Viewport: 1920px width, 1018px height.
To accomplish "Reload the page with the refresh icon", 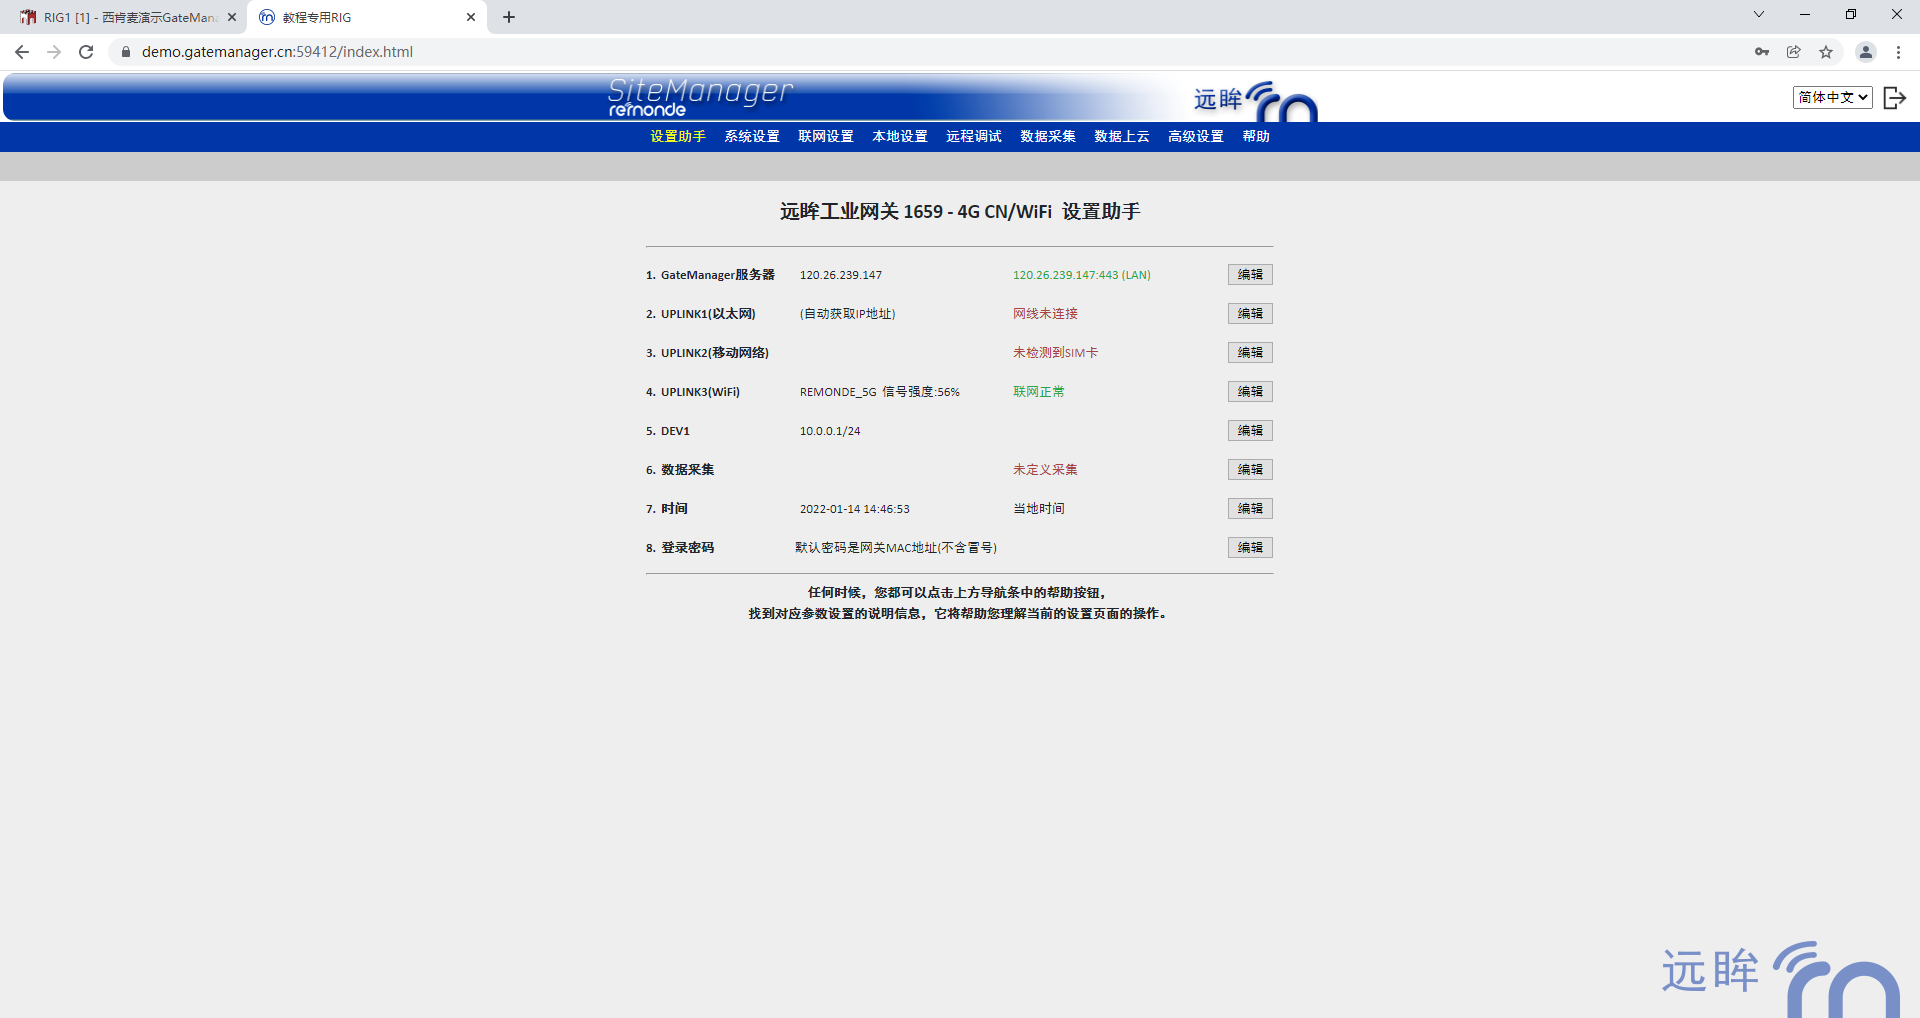I will (x=86, y=52).
